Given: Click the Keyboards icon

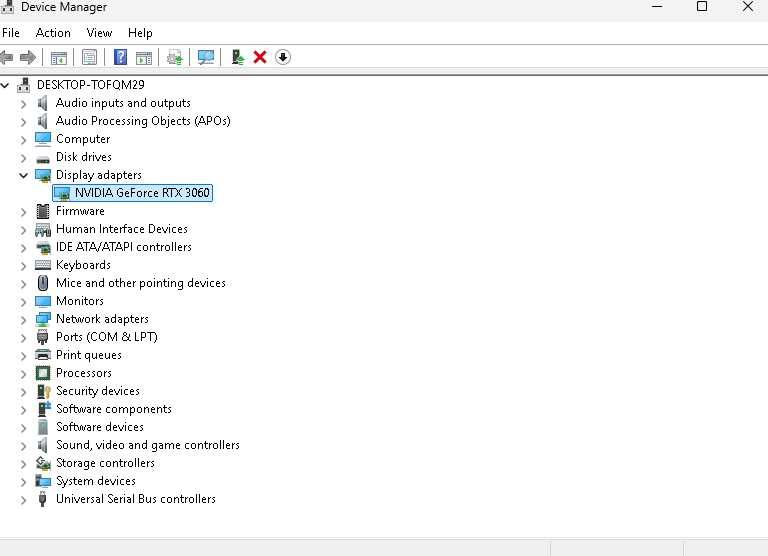Looking at the screenshot, I should [43, 265].
